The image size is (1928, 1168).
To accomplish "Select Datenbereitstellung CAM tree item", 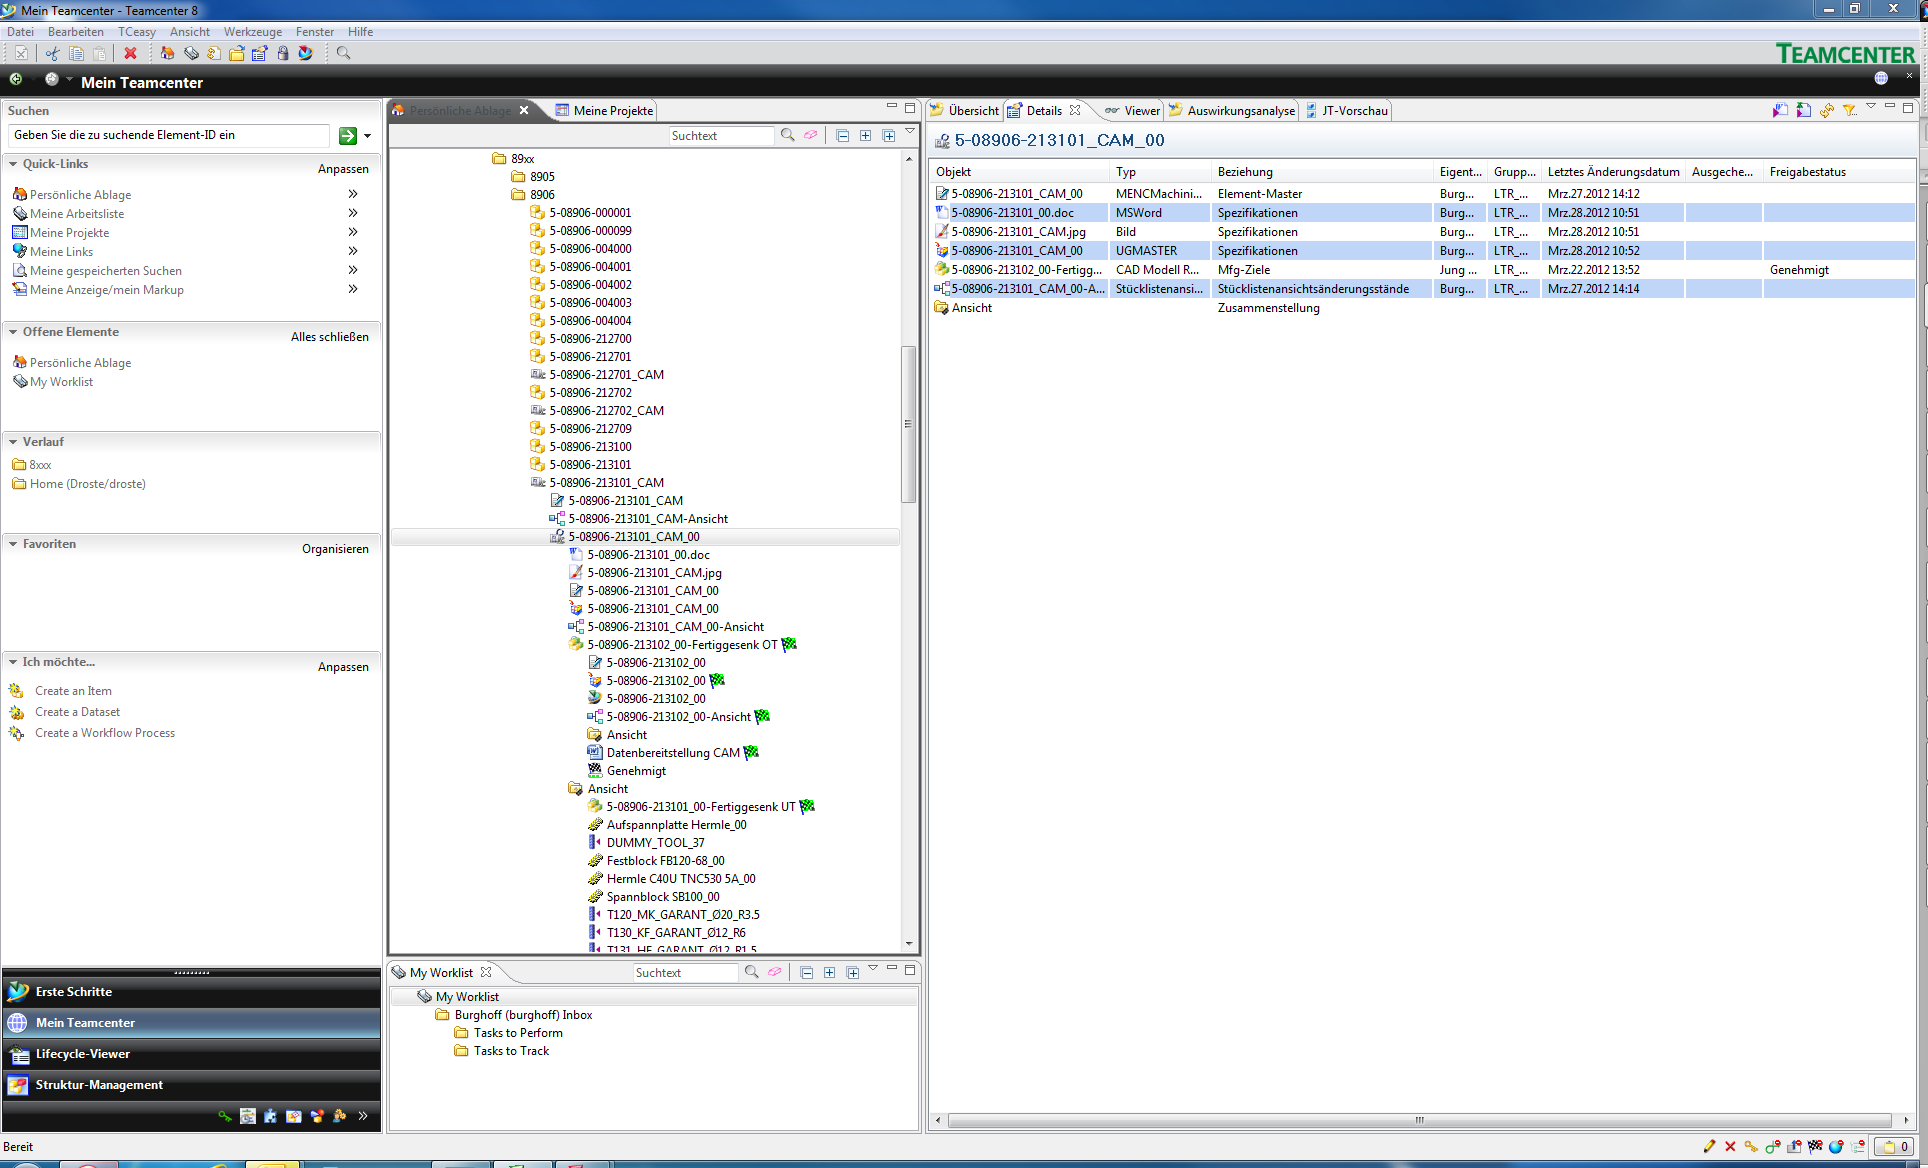I will click(673, 753).
